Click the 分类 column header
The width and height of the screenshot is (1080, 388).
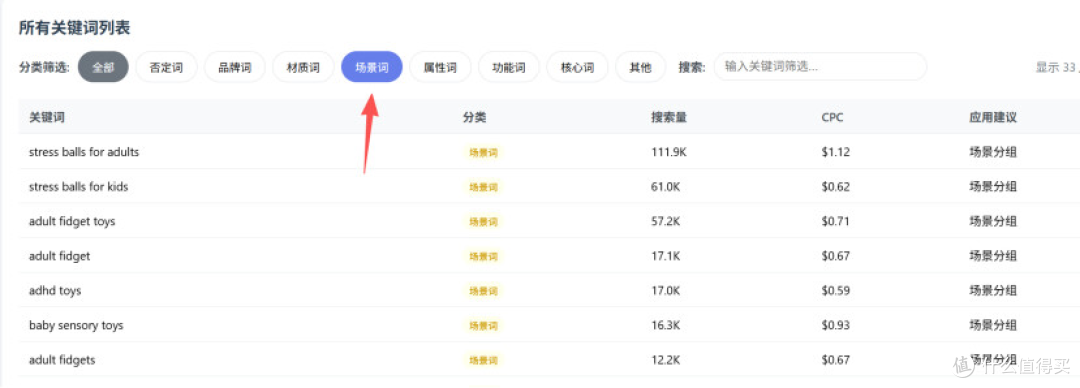pyautogui.click(x=475, y=117)
